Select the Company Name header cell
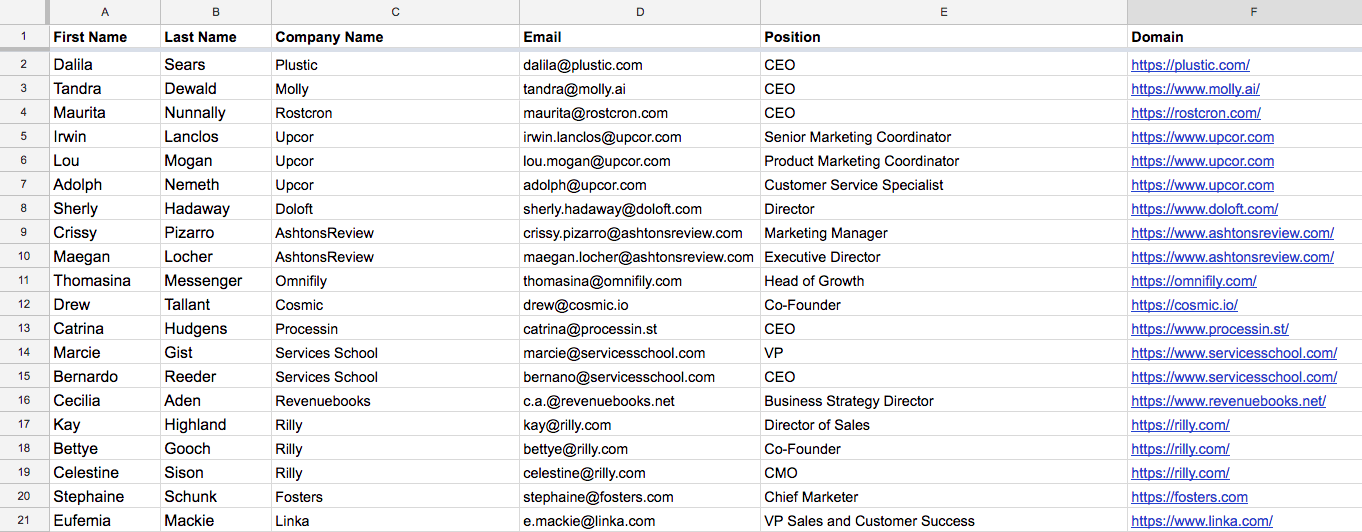Image resolution: width=1362 pixels, height=532 pixels. pyautogui.click(x=395, y=37)
